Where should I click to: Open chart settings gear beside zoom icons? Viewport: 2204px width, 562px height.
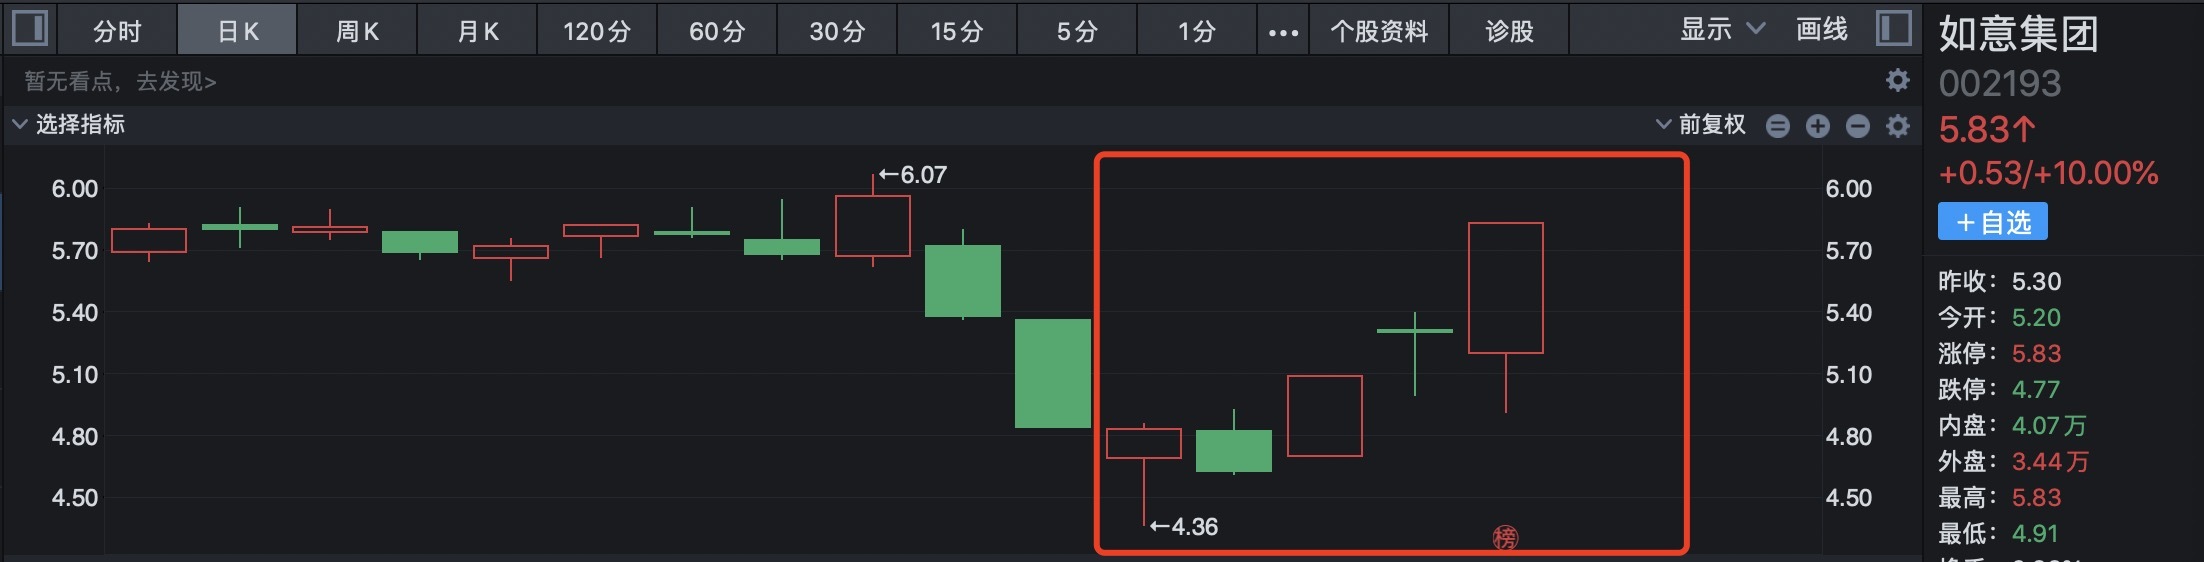1897,126
